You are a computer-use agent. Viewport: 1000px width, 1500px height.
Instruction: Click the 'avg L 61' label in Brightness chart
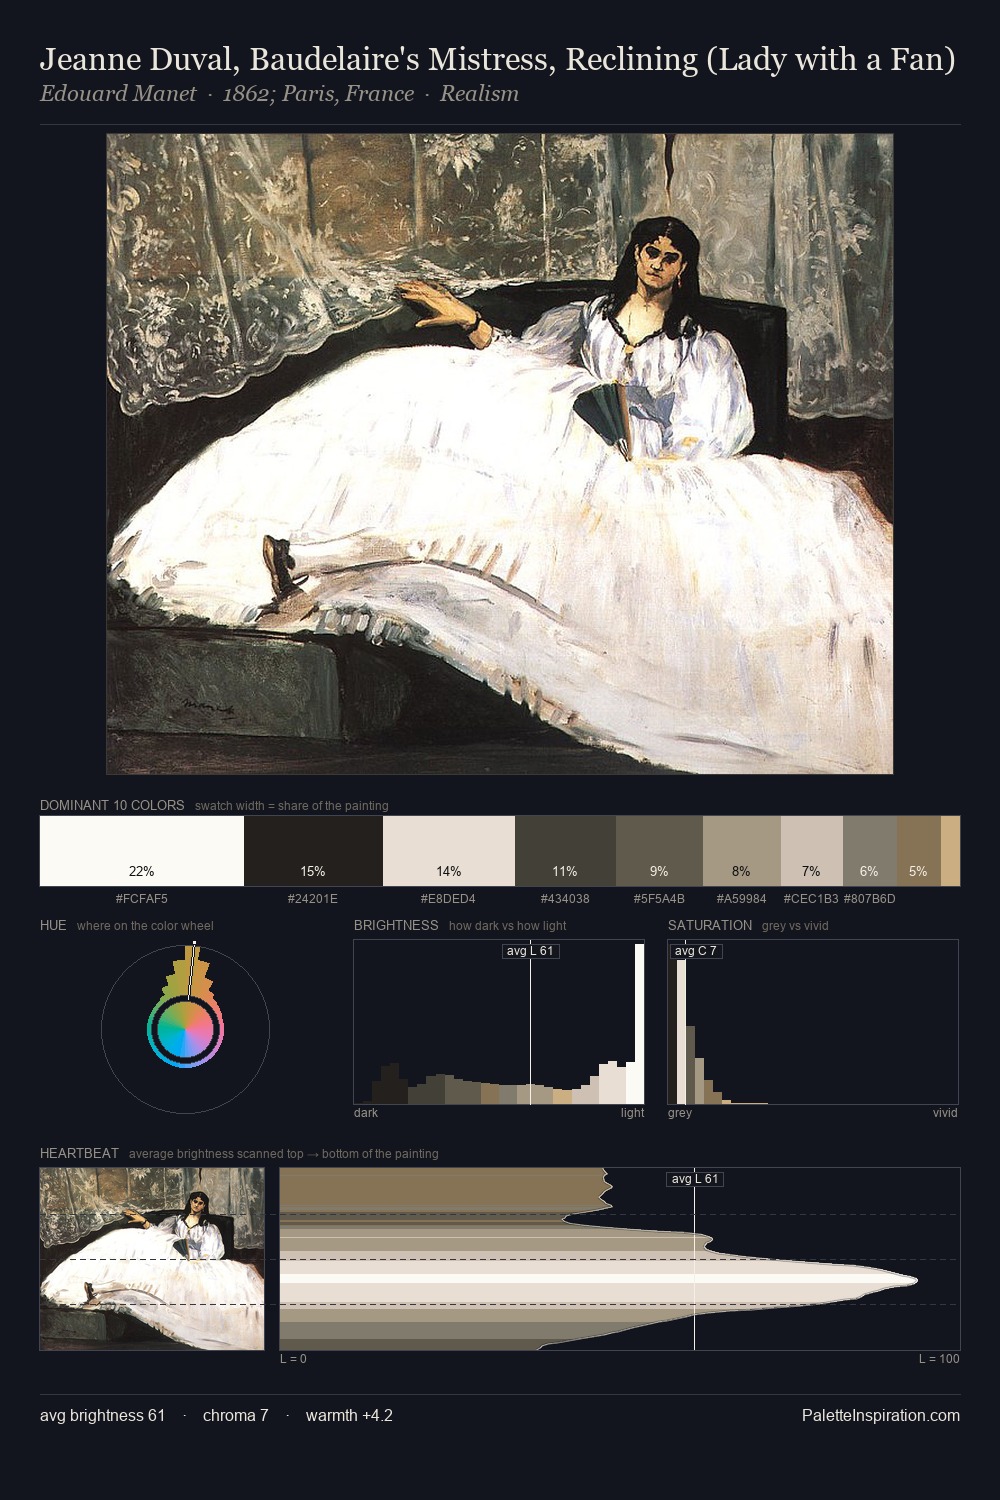(x=530, y=951)
